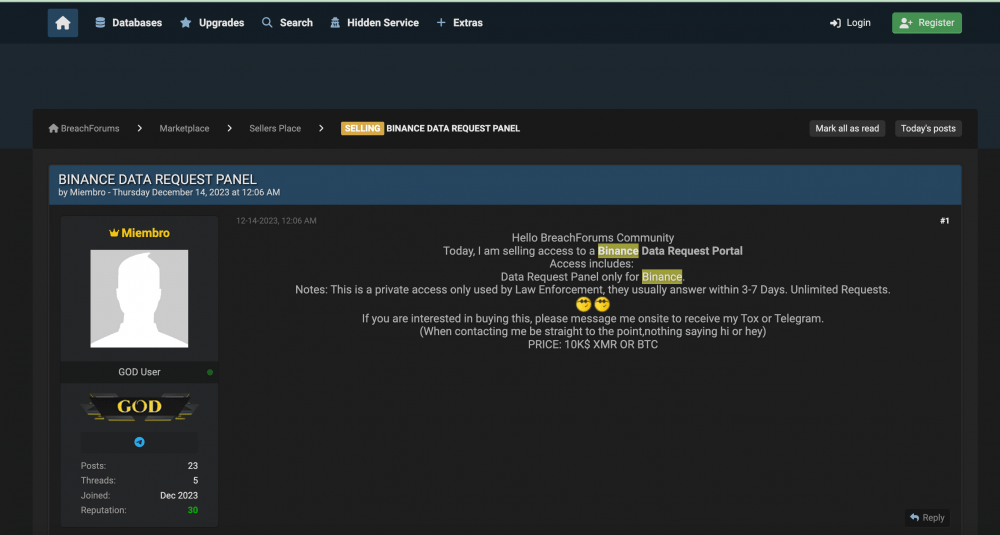Click the Extras plus icon
Screen dimensions: 1000x535
click(441, 23)
